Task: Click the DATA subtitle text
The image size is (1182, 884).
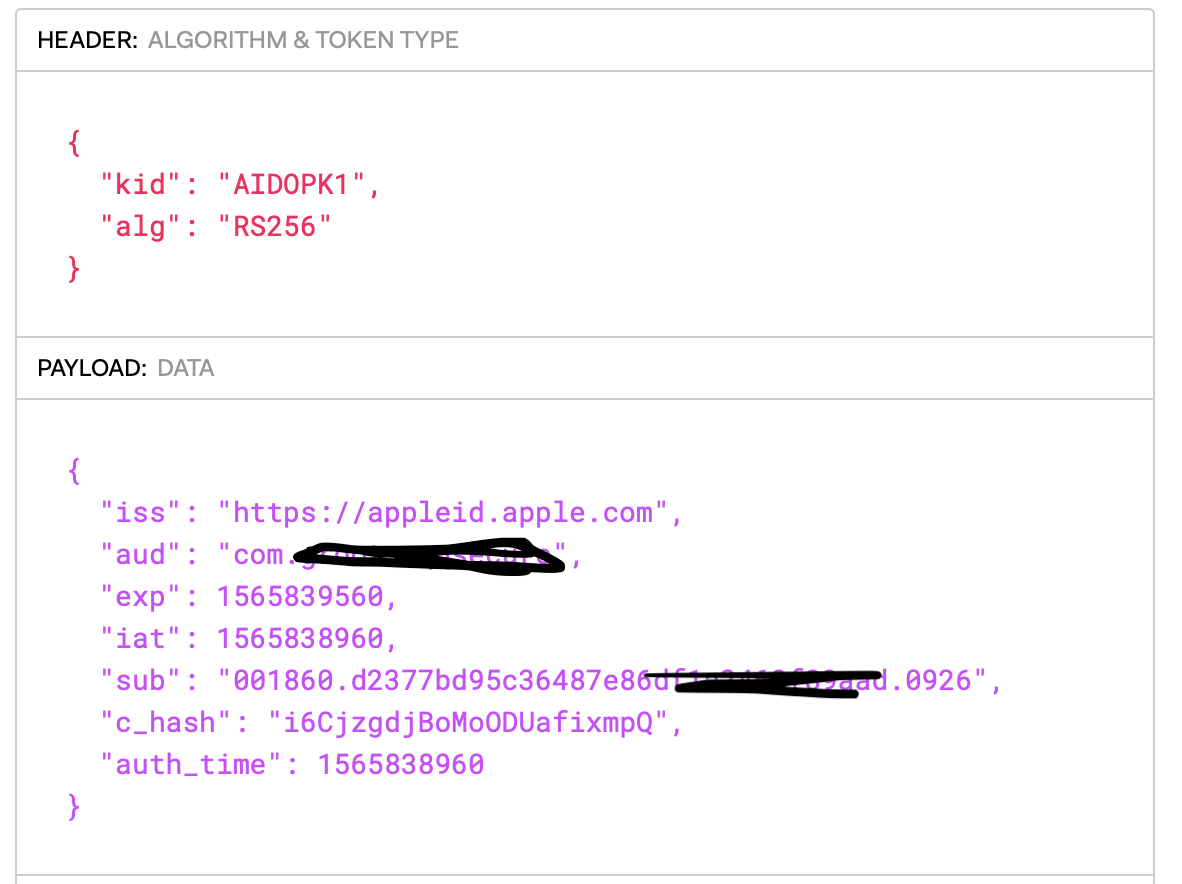Action: point(185,368)
